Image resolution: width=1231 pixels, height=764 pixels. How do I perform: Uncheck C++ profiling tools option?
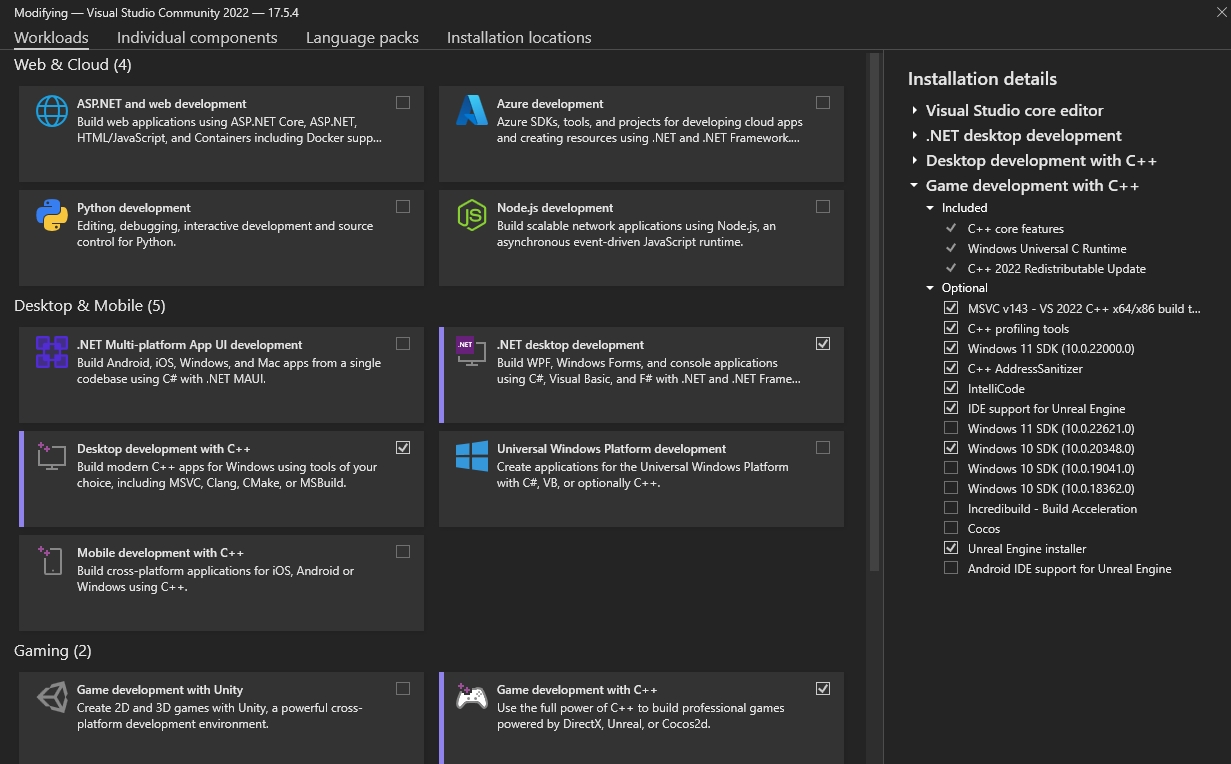(x=951, y=328)
